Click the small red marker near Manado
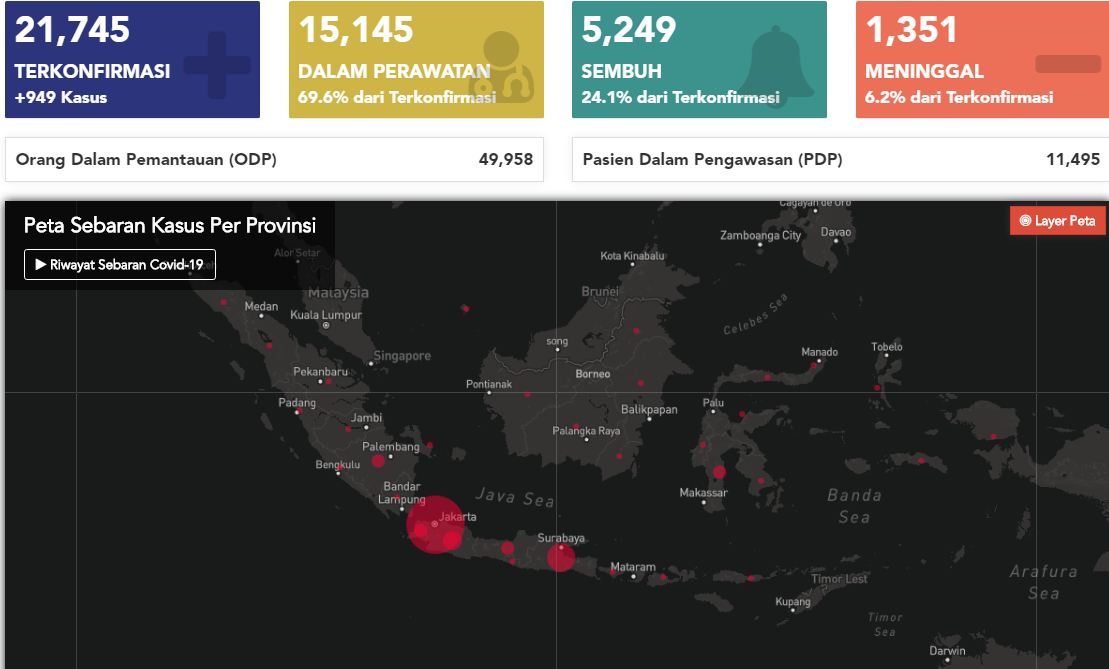The image size is (1109, 669). [813, 366]
